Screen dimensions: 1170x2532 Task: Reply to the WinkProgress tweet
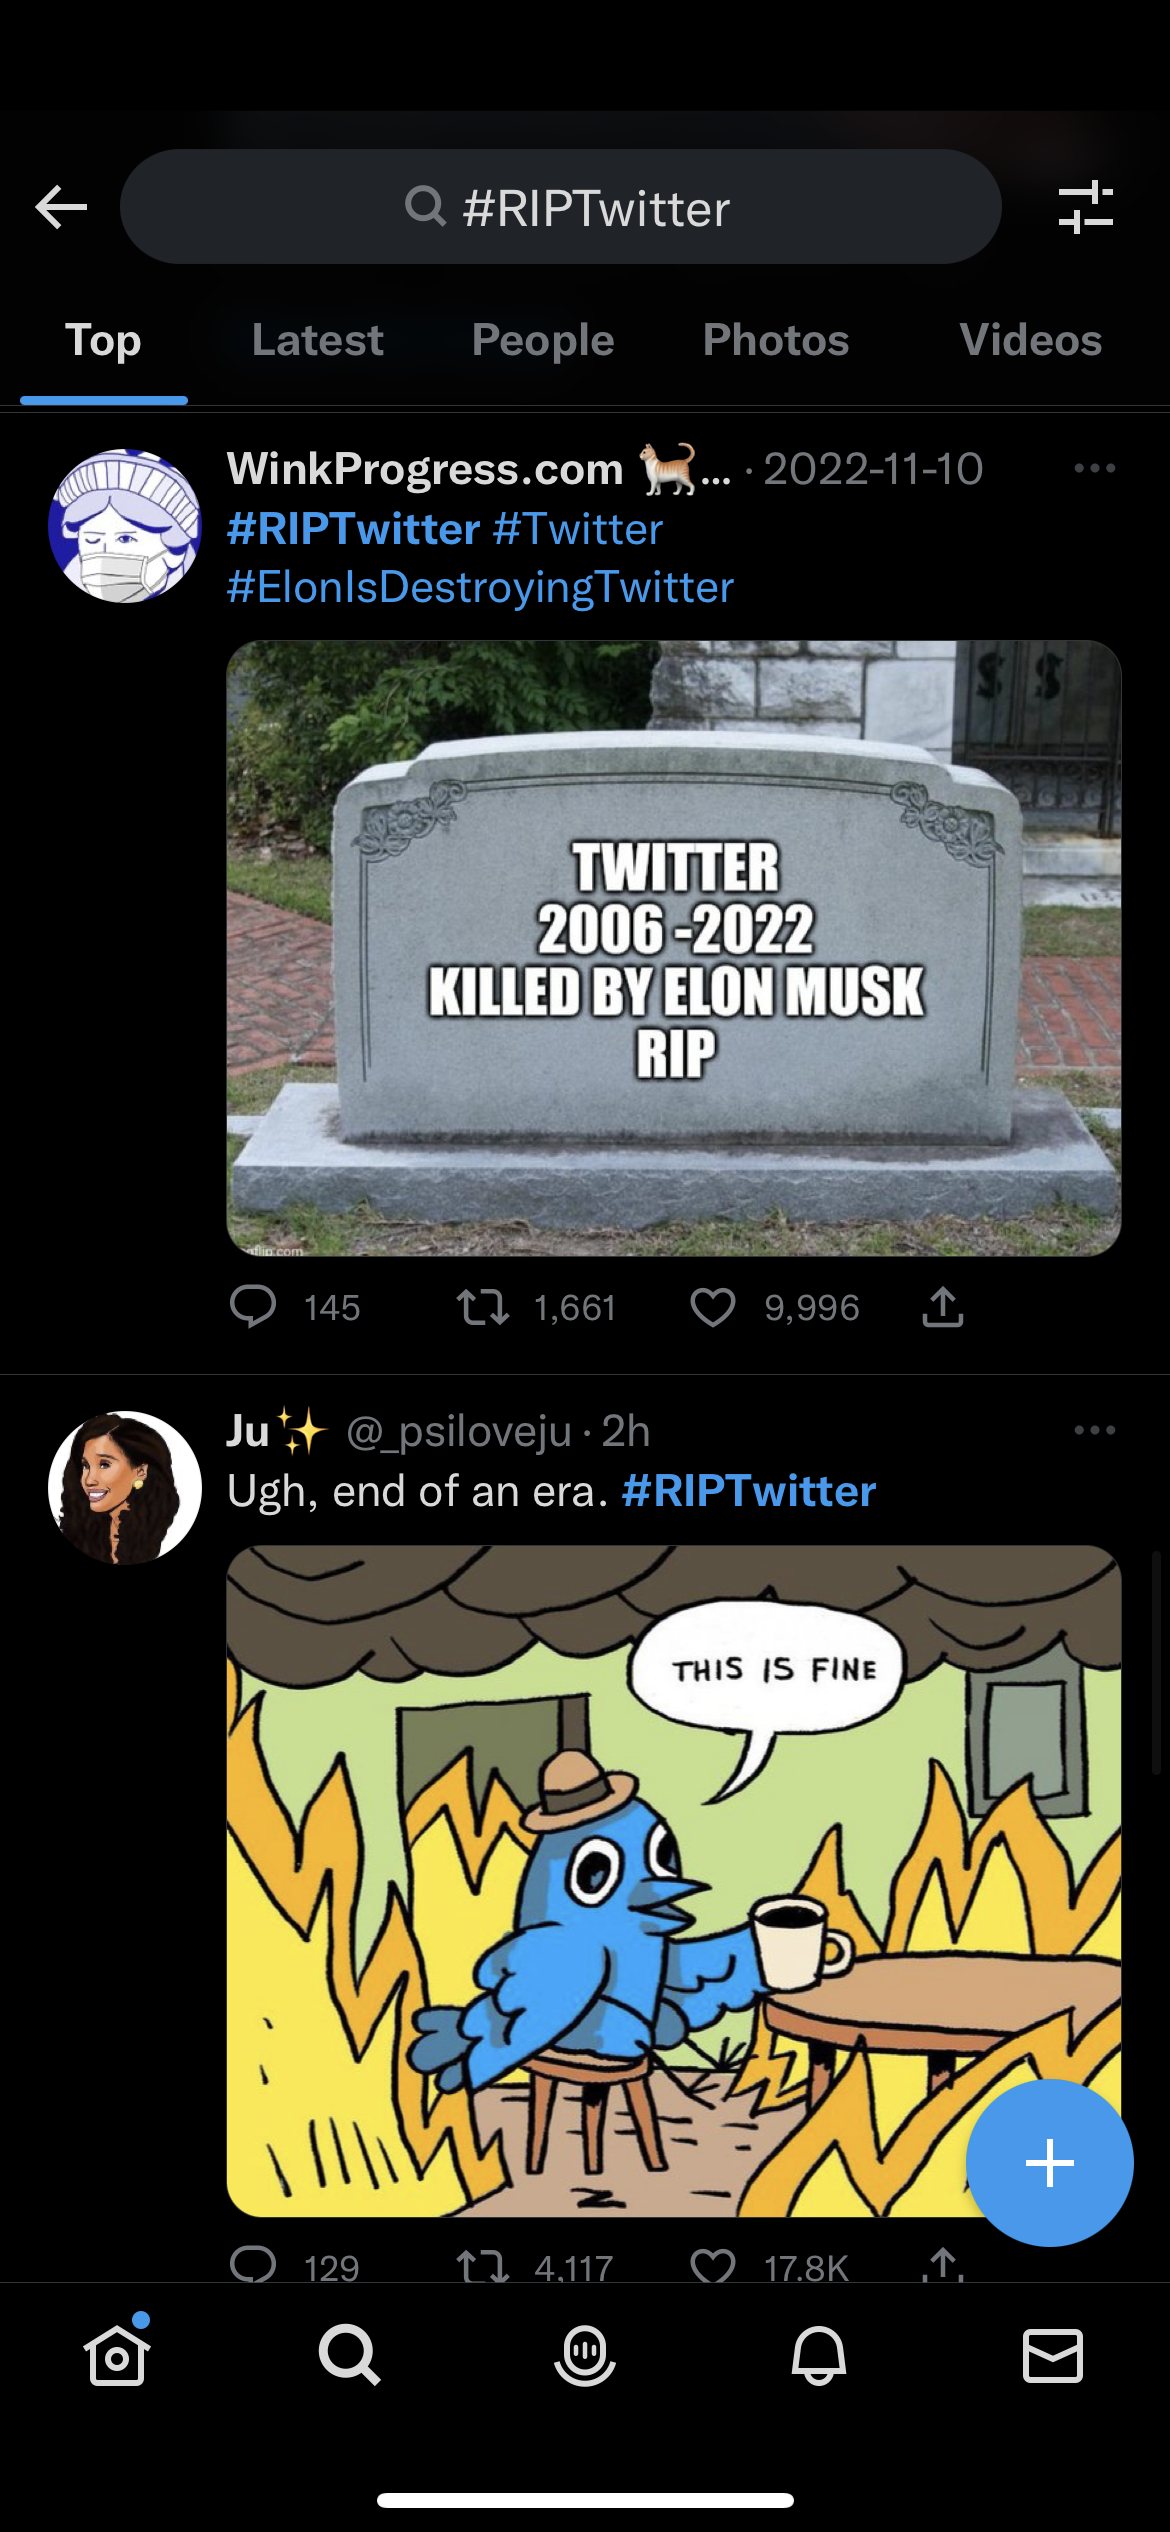tap(253, 1307)
